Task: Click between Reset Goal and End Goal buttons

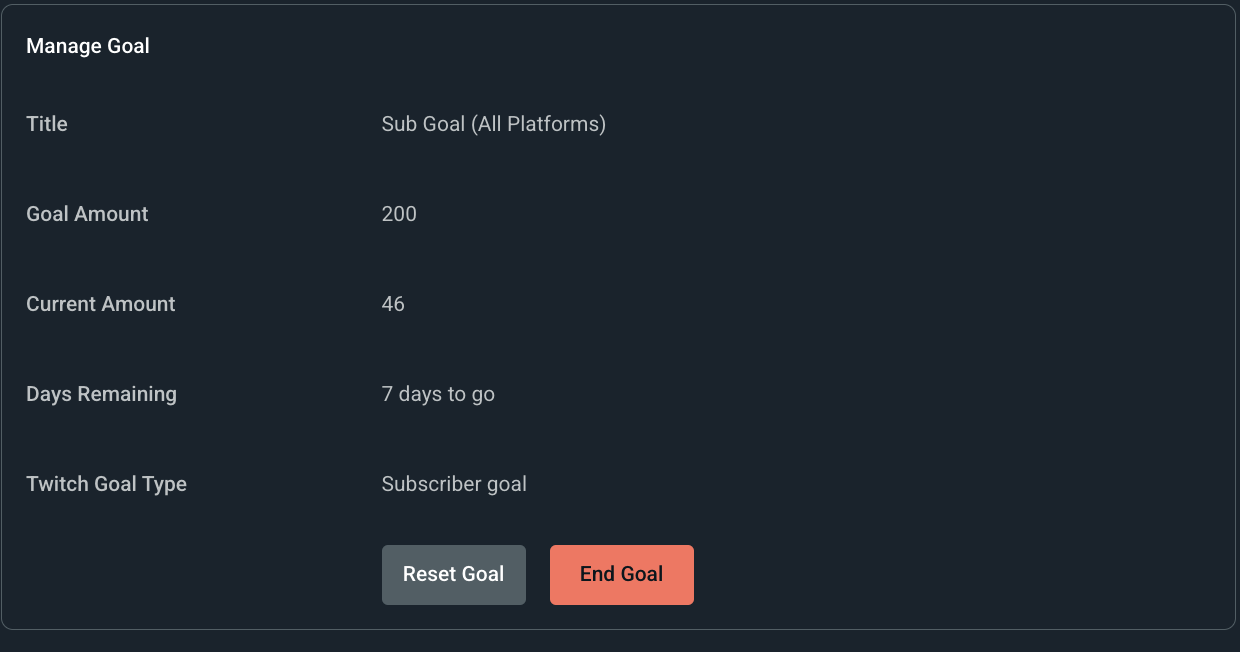Action: pos(538,574)
